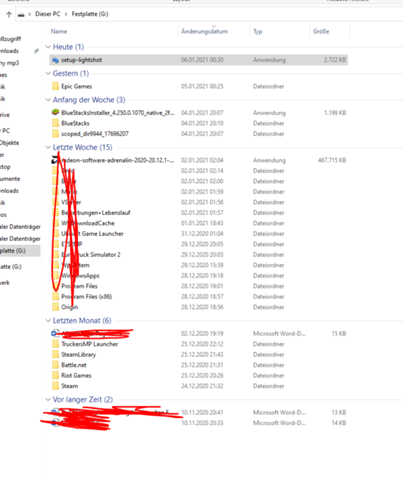
Task: Click the drive icon in the address bar
Action: 21,14
